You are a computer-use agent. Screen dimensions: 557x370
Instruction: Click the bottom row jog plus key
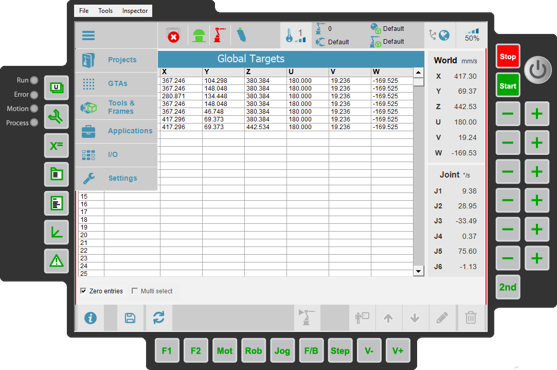(x=537, y=258)
